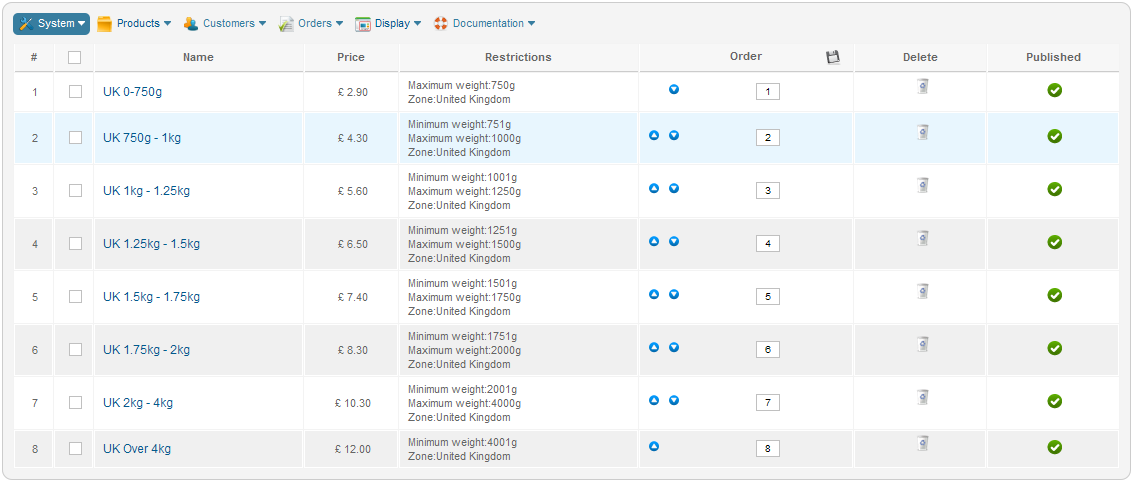Select all rows with header checkbox

74,57
